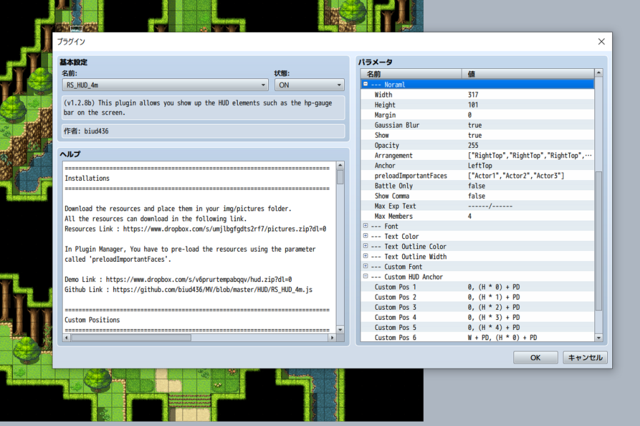The image size is (640, 426).
Task: Click the plugin description text box
Action: [x=203, y=108]
